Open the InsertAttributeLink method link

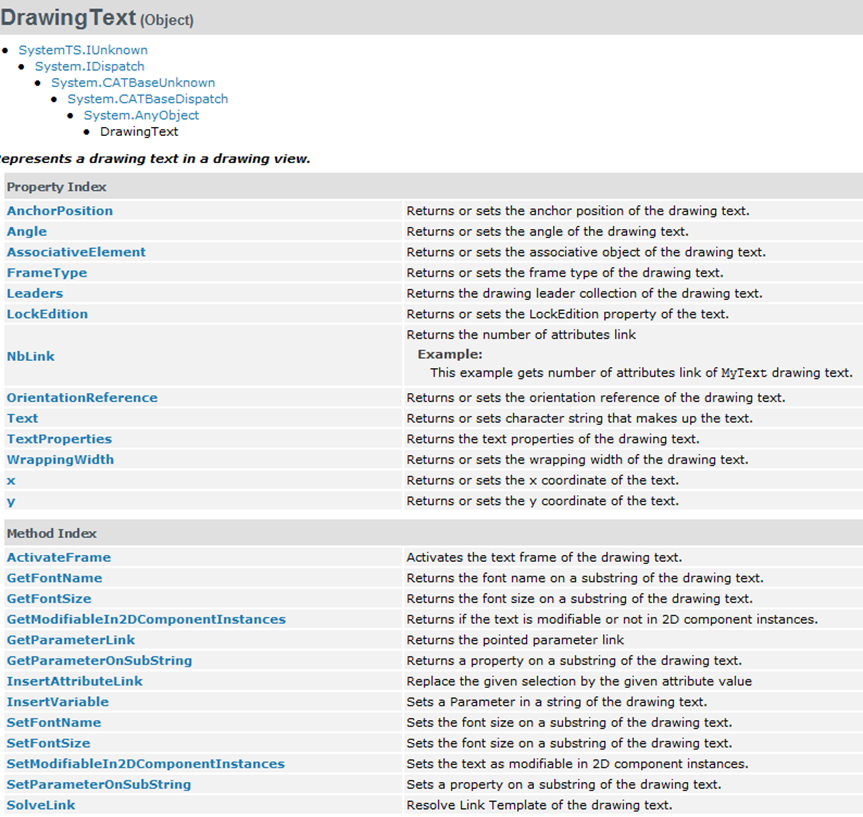pos(75,682)
